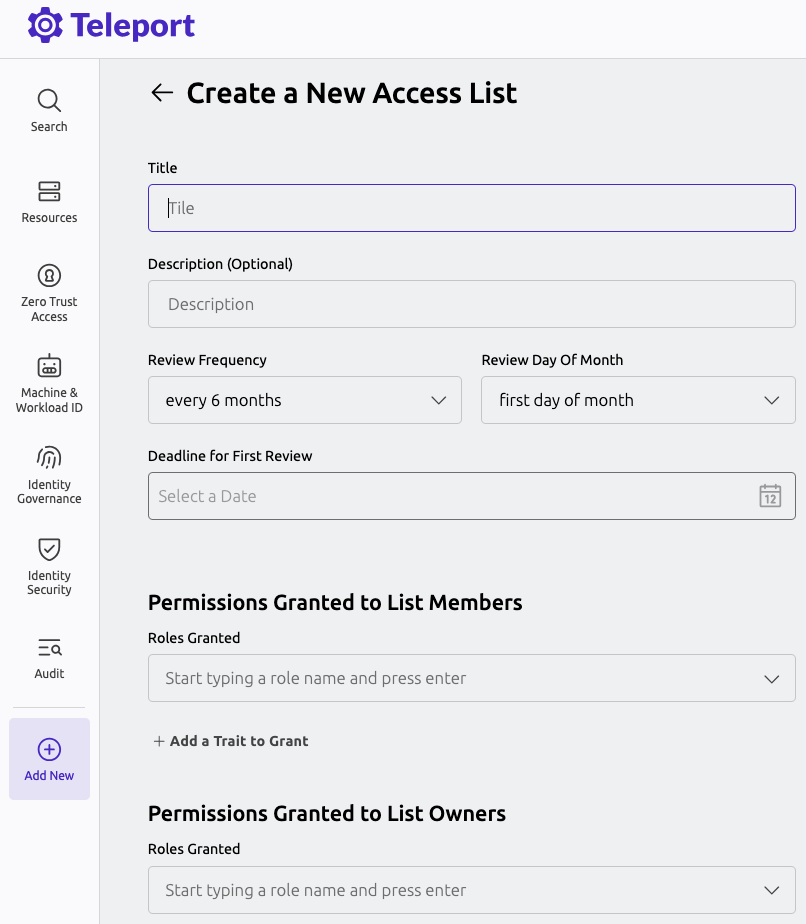Click the back arrow next to the page title
806x924 pixels.
click(161, 92)
